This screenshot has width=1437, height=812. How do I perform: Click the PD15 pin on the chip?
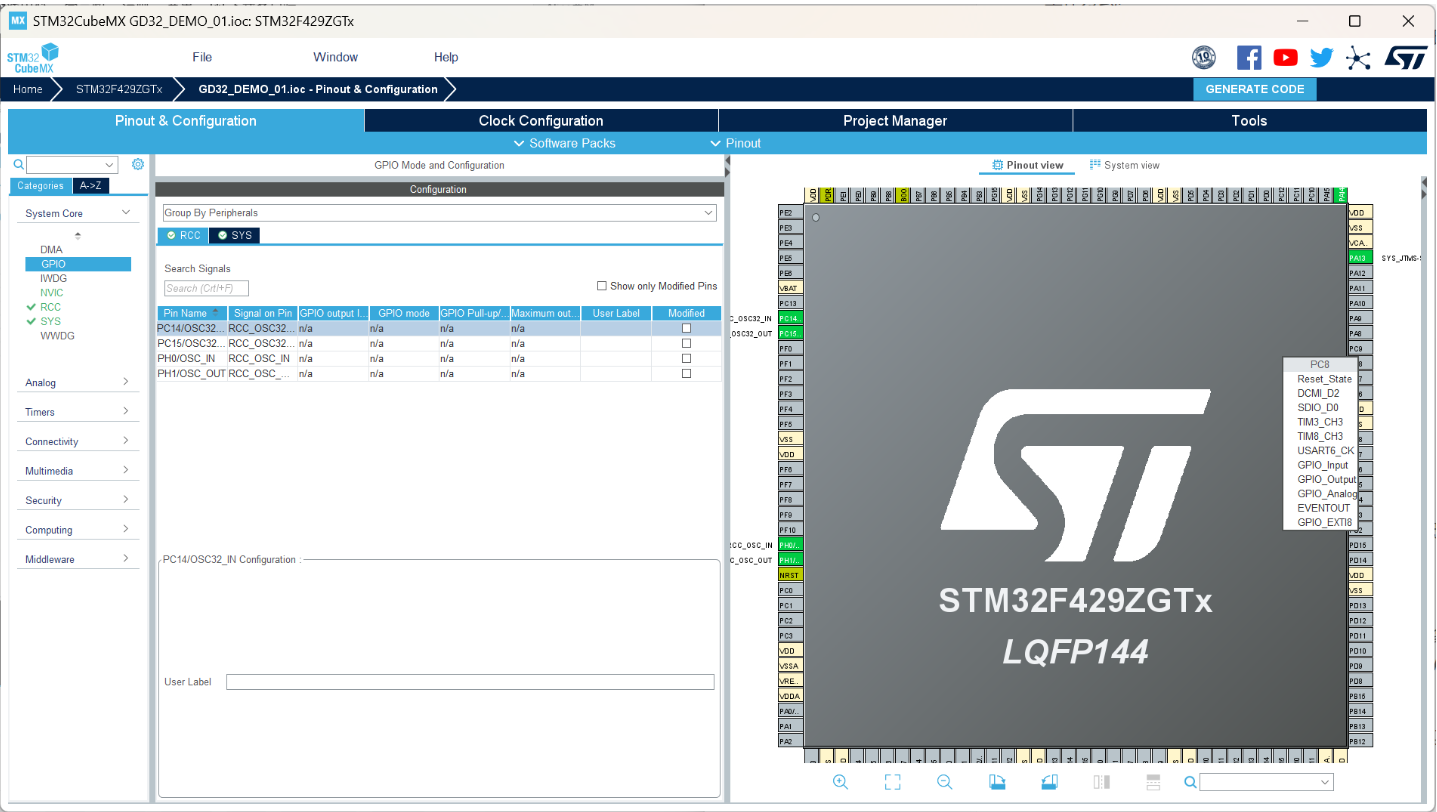pyautogui.click(x=1358, y=545)
